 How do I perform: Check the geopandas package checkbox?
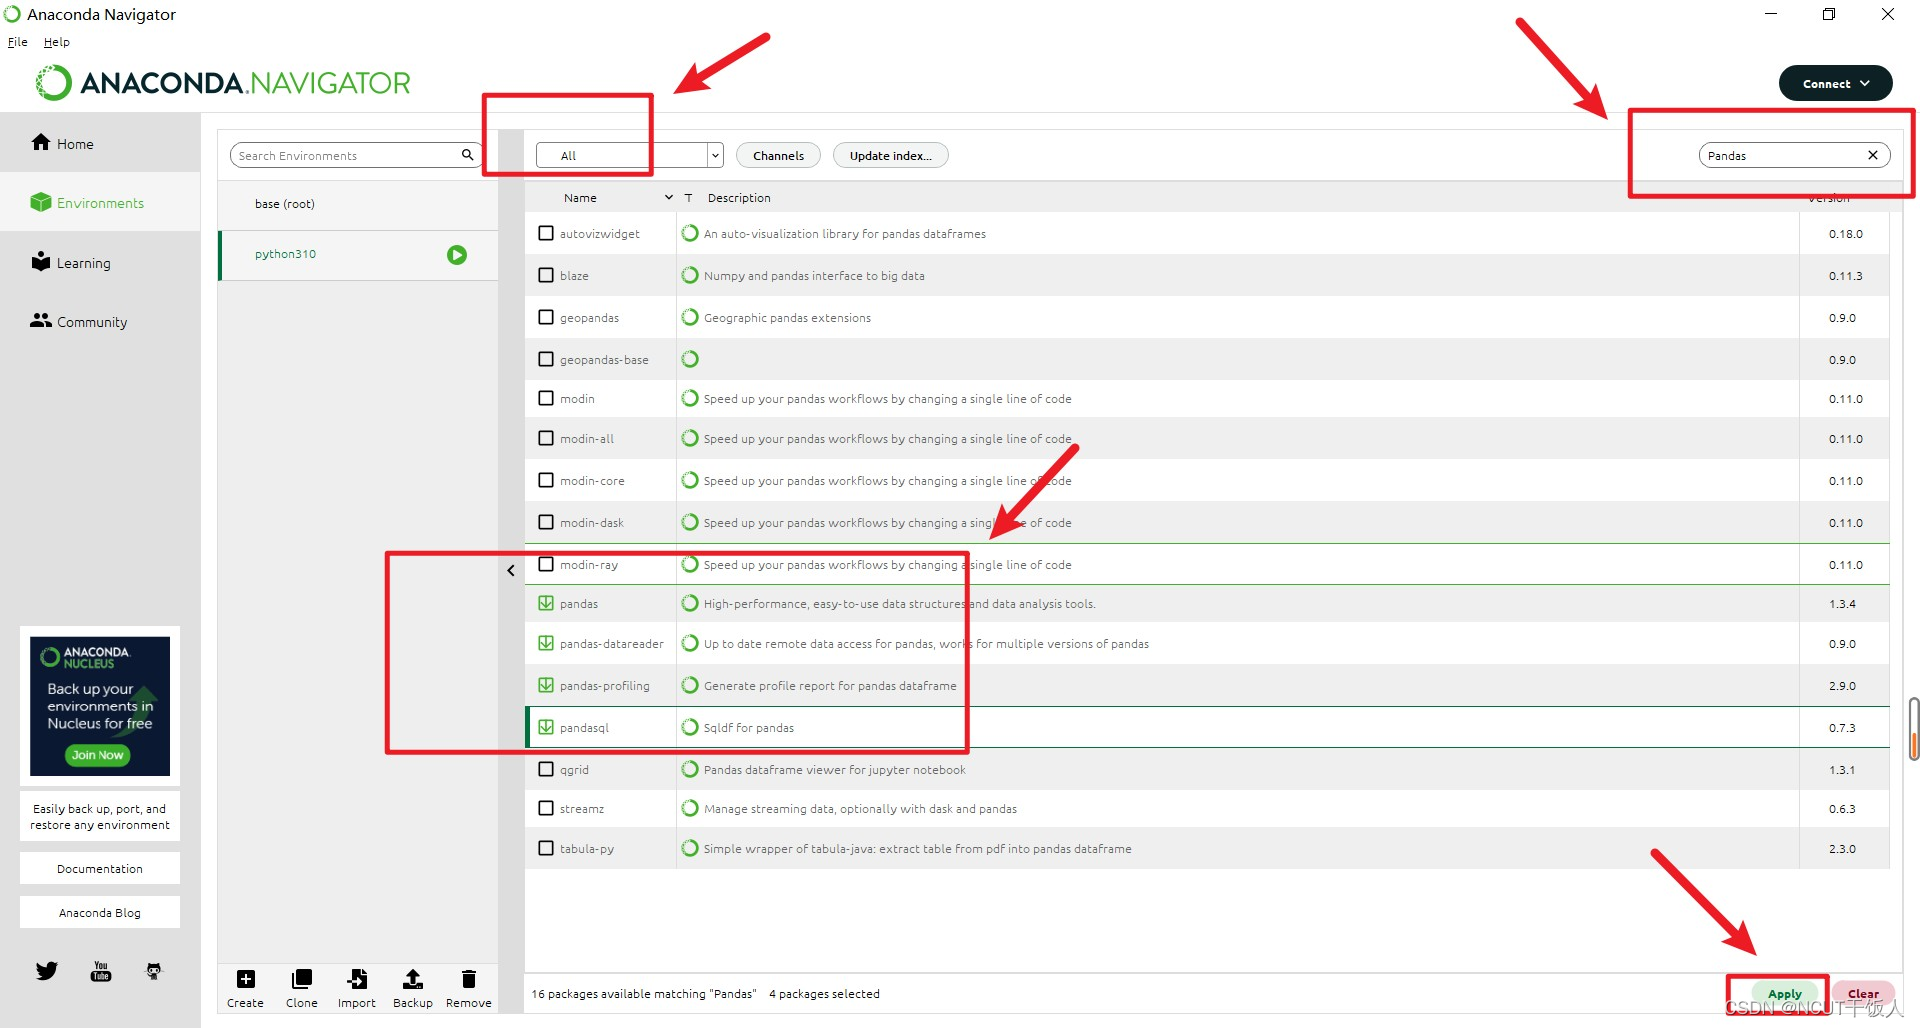[x=546, y=317]
